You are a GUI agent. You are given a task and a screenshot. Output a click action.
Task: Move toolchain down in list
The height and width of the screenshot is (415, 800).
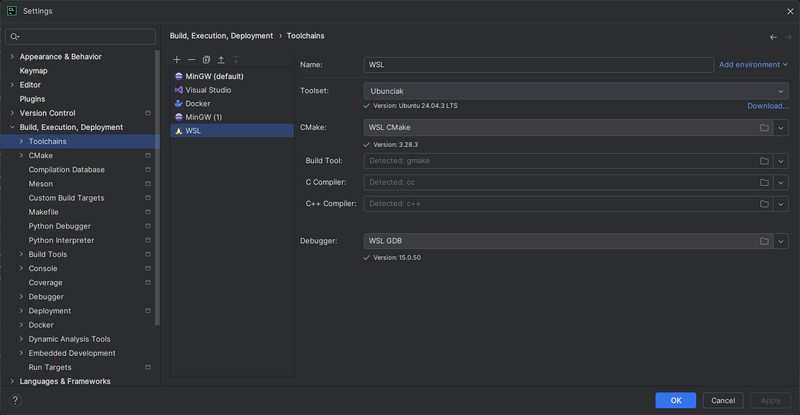tap(236, 60)
